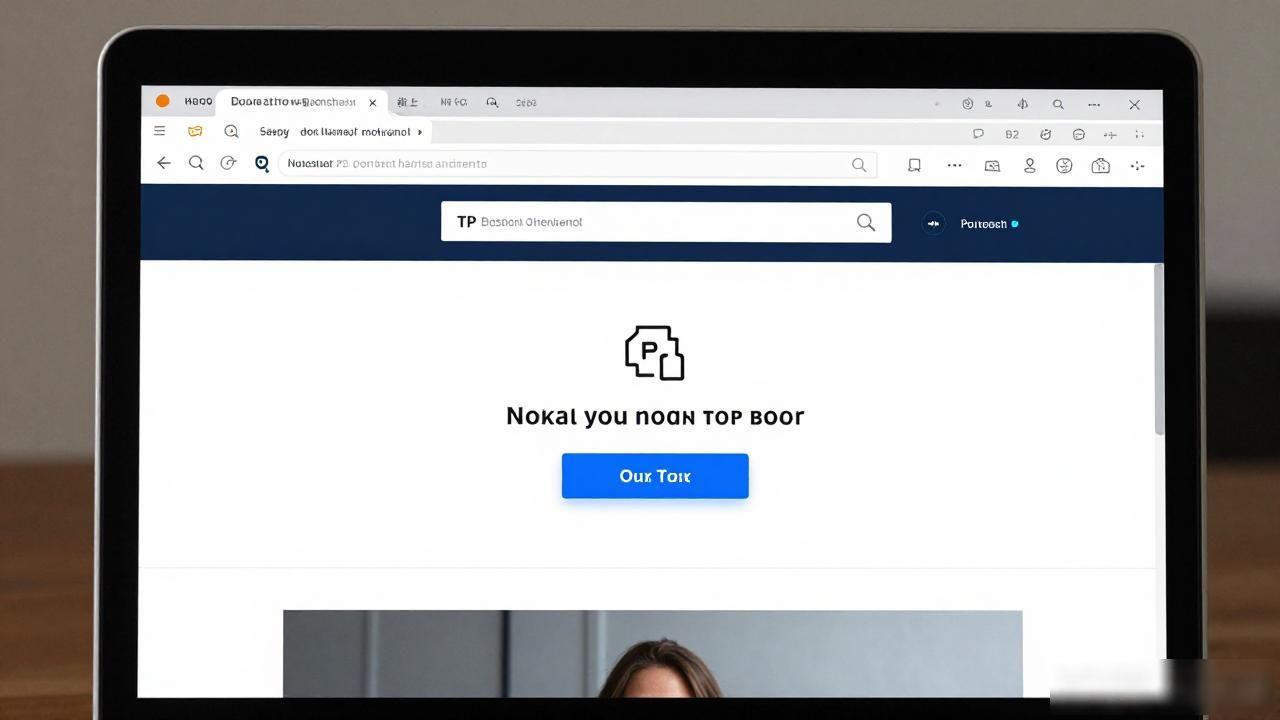This screenshot has height=720, width=1280.
Task: Click the heading "Nokal you noan top boor"
Action: coord(655,416)
